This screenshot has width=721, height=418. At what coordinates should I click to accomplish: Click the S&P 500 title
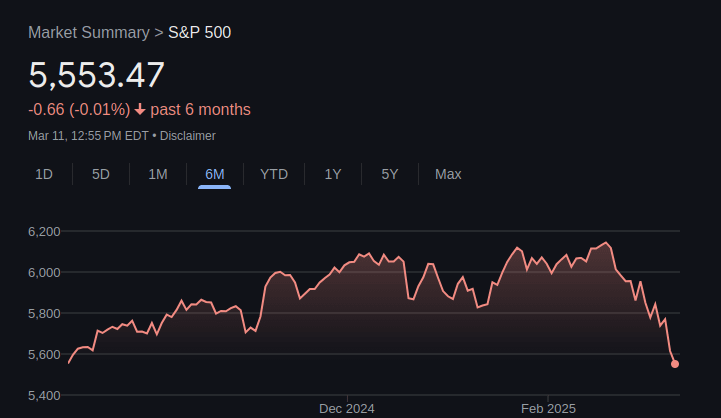[x=200, y=32]
